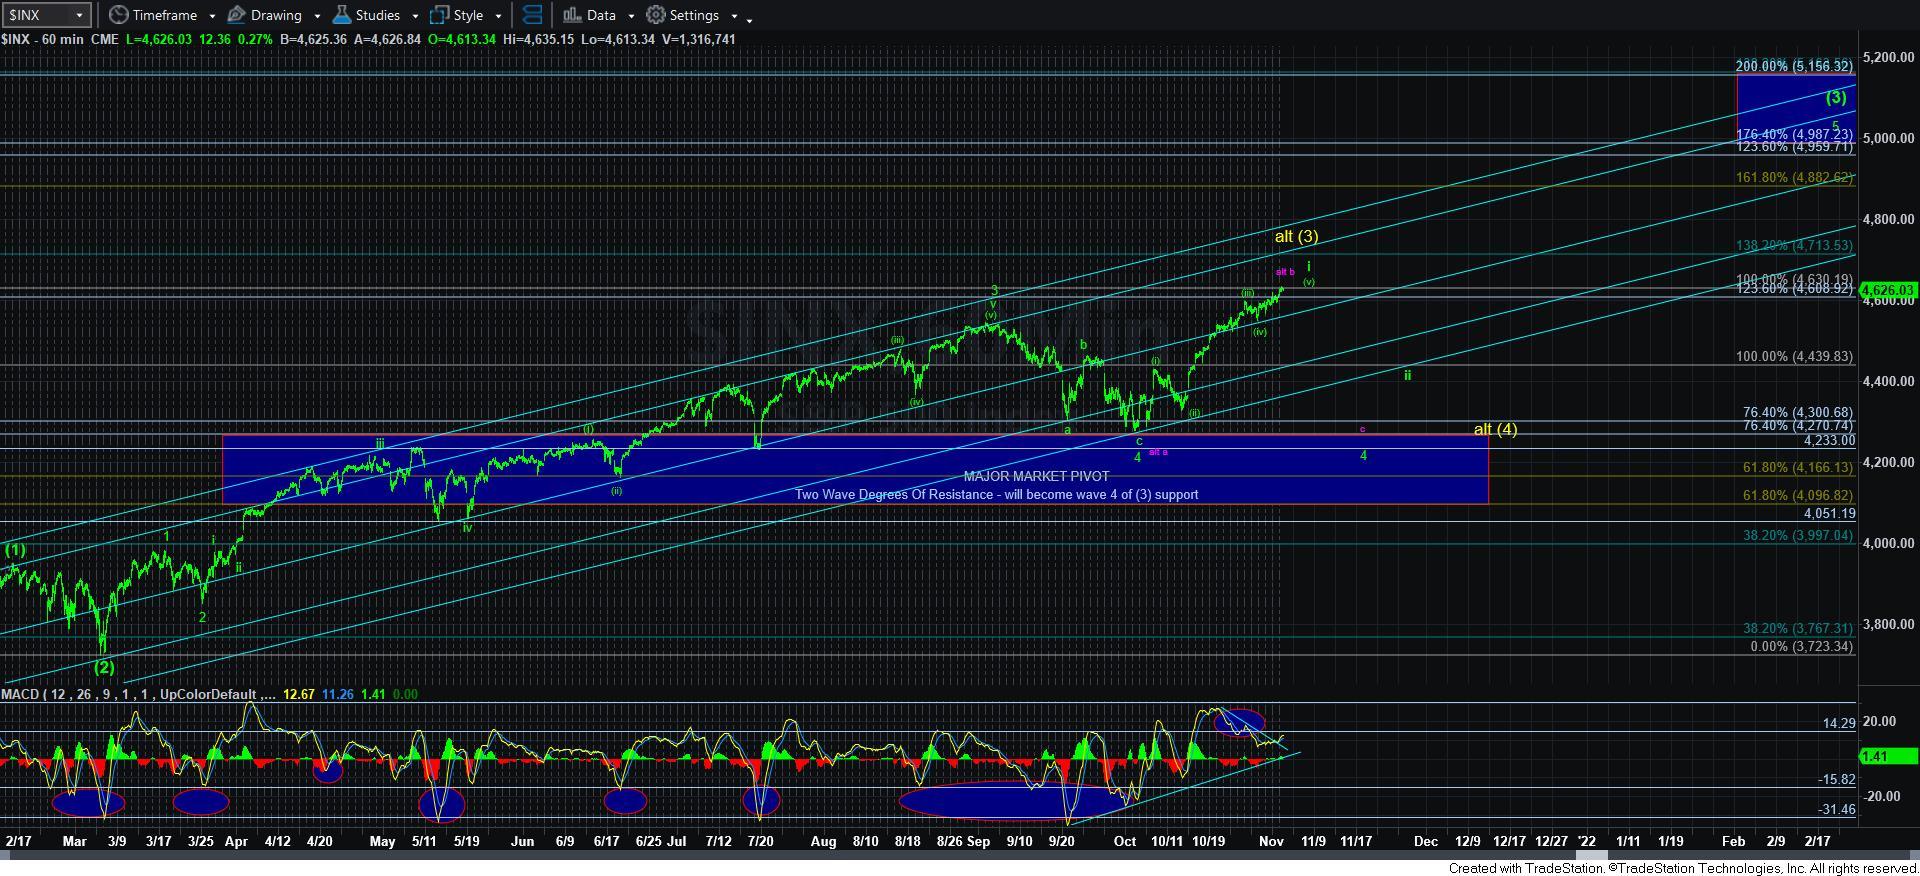This screenshot has width=1920, height=876.
Task: Click the blue chart linking icon
Action: 533,15
